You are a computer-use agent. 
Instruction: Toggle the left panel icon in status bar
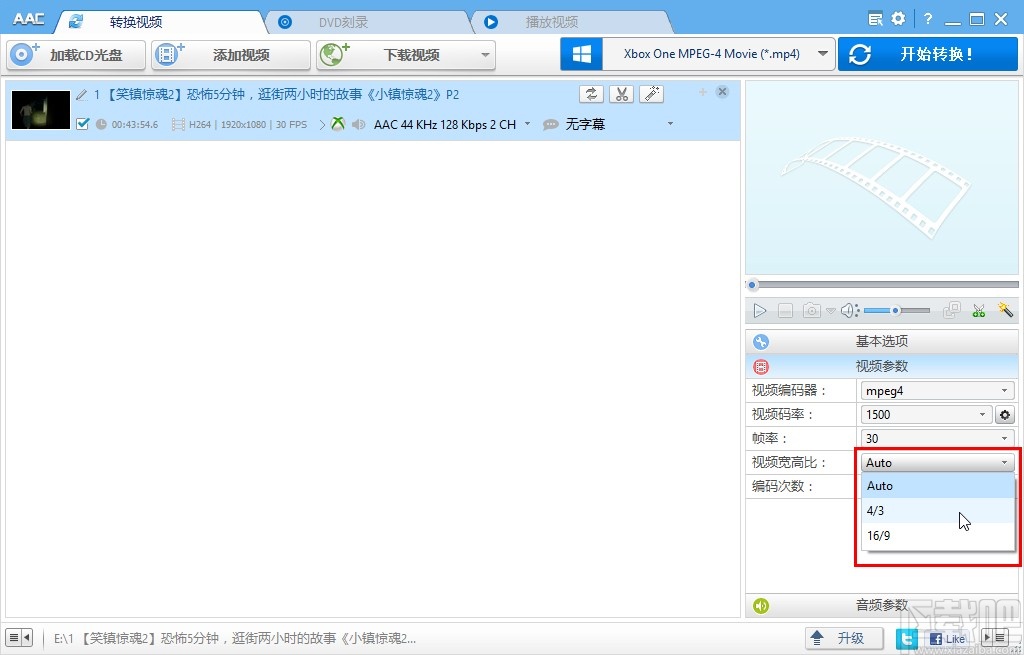19,637
